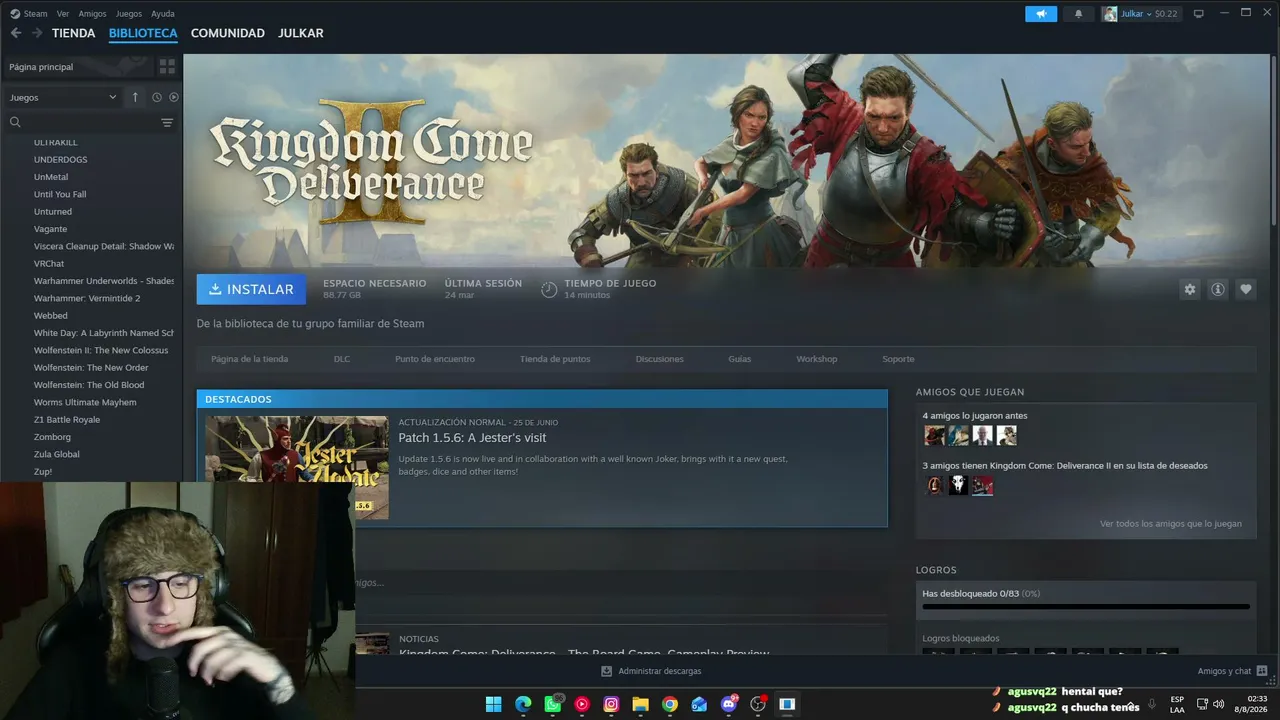Switch to the BIBLIOTECA tab
Viewport: 1280px width, 720px height.
click(x=143, y=33)
